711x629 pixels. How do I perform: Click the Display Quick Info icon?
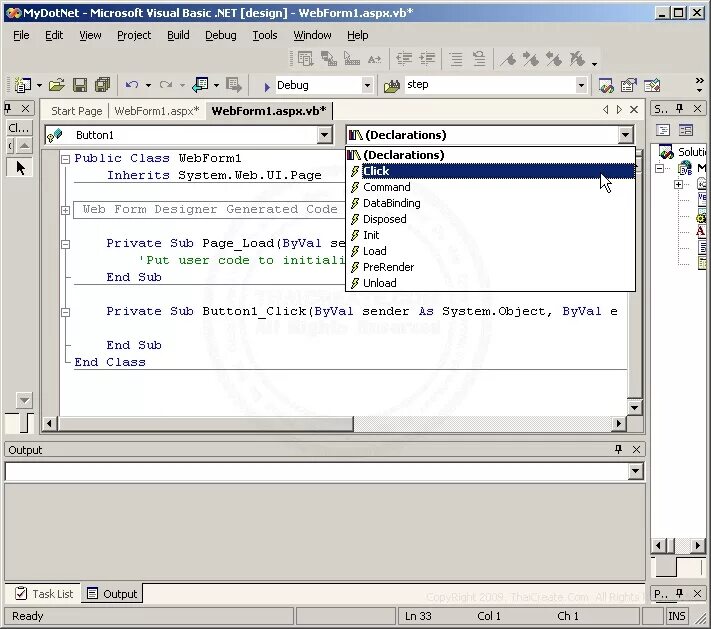tap(352, 59)
